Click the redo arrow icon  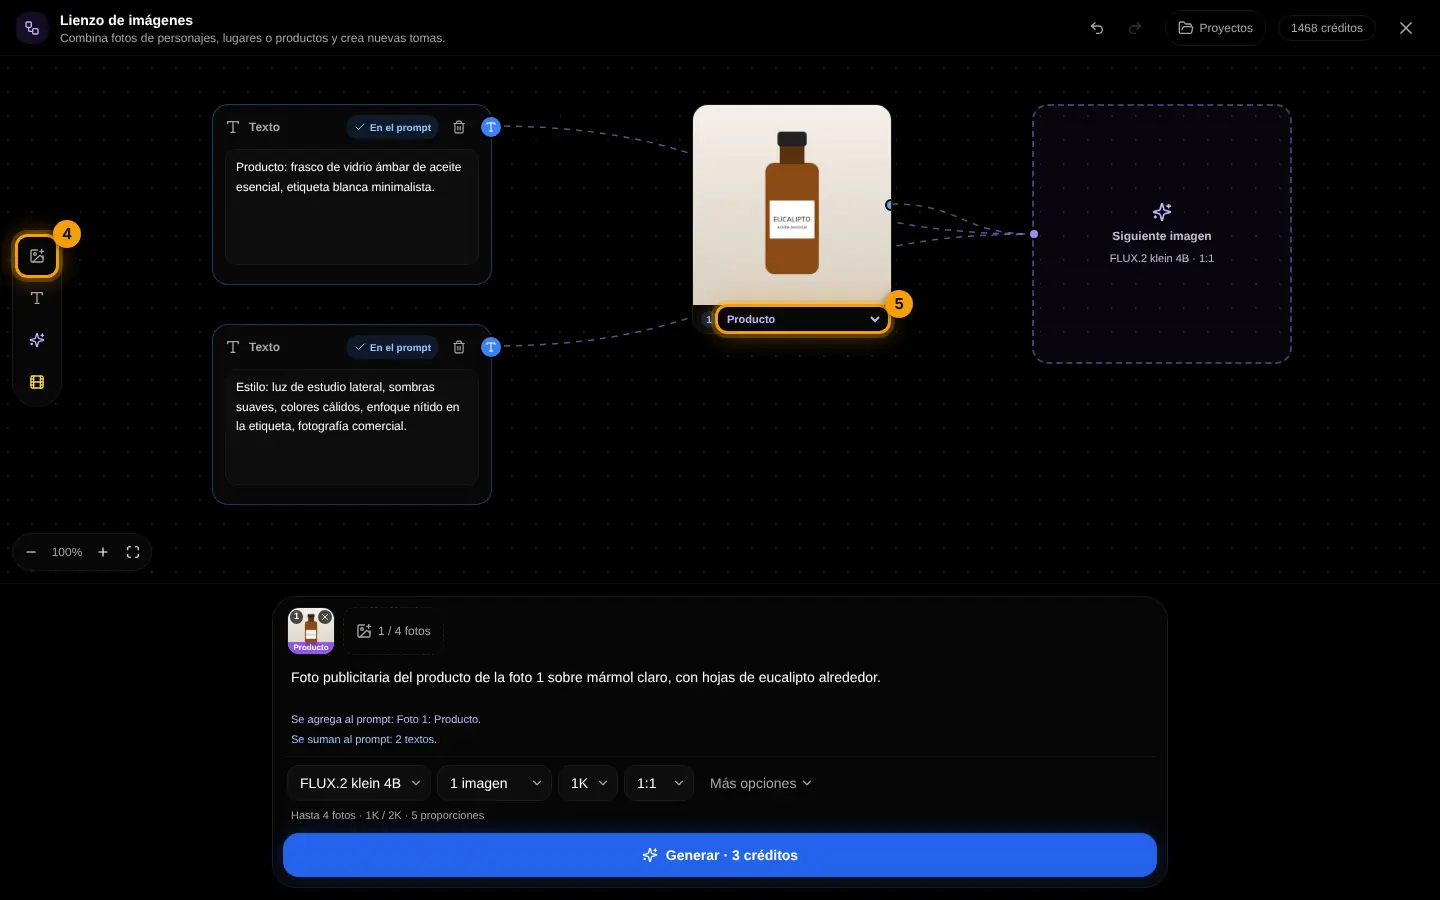pos(1135,28)
